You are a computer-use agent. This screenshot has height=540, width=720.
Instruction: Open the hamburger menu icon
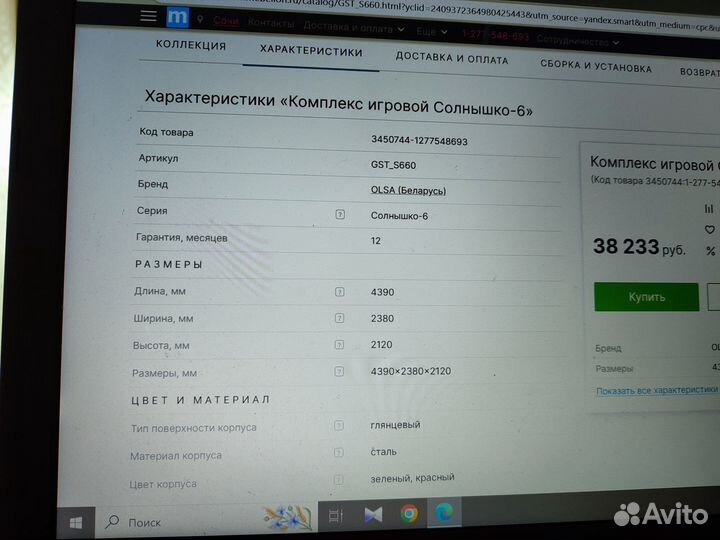148,15
